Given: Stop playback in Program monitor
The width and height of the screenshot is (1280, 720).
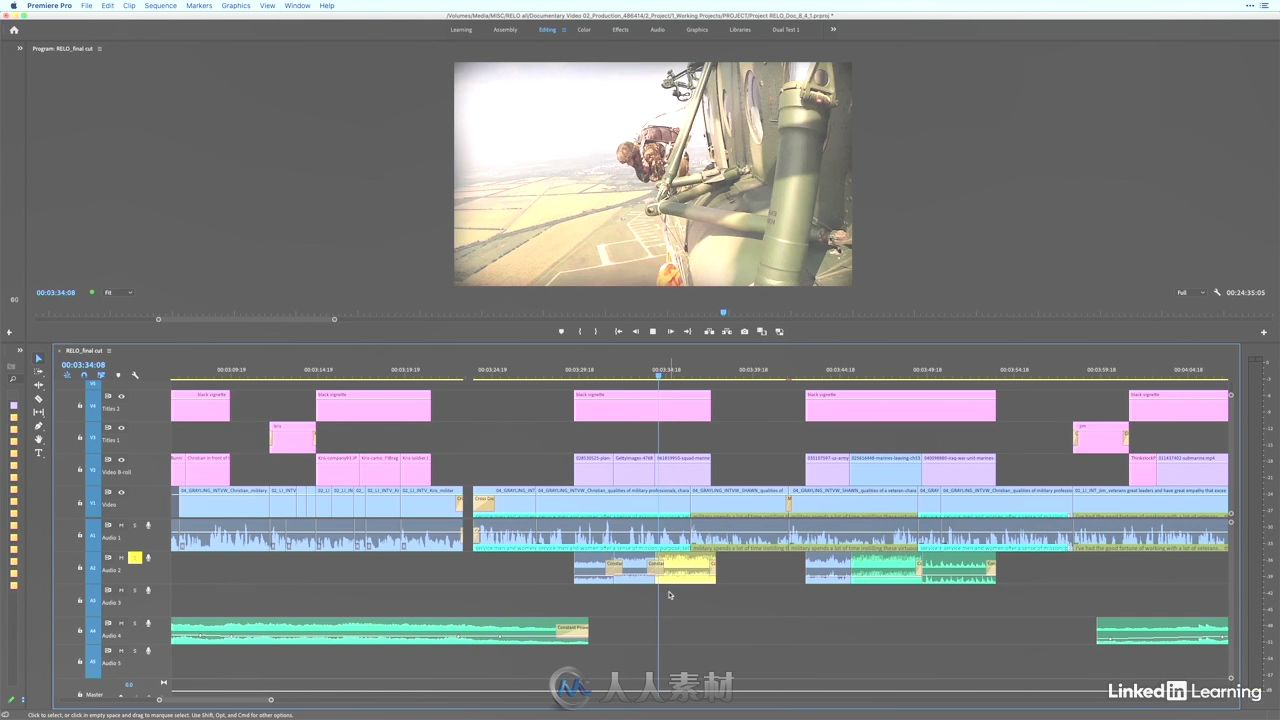Looking at the screenshot, I should tap(653, 331).
